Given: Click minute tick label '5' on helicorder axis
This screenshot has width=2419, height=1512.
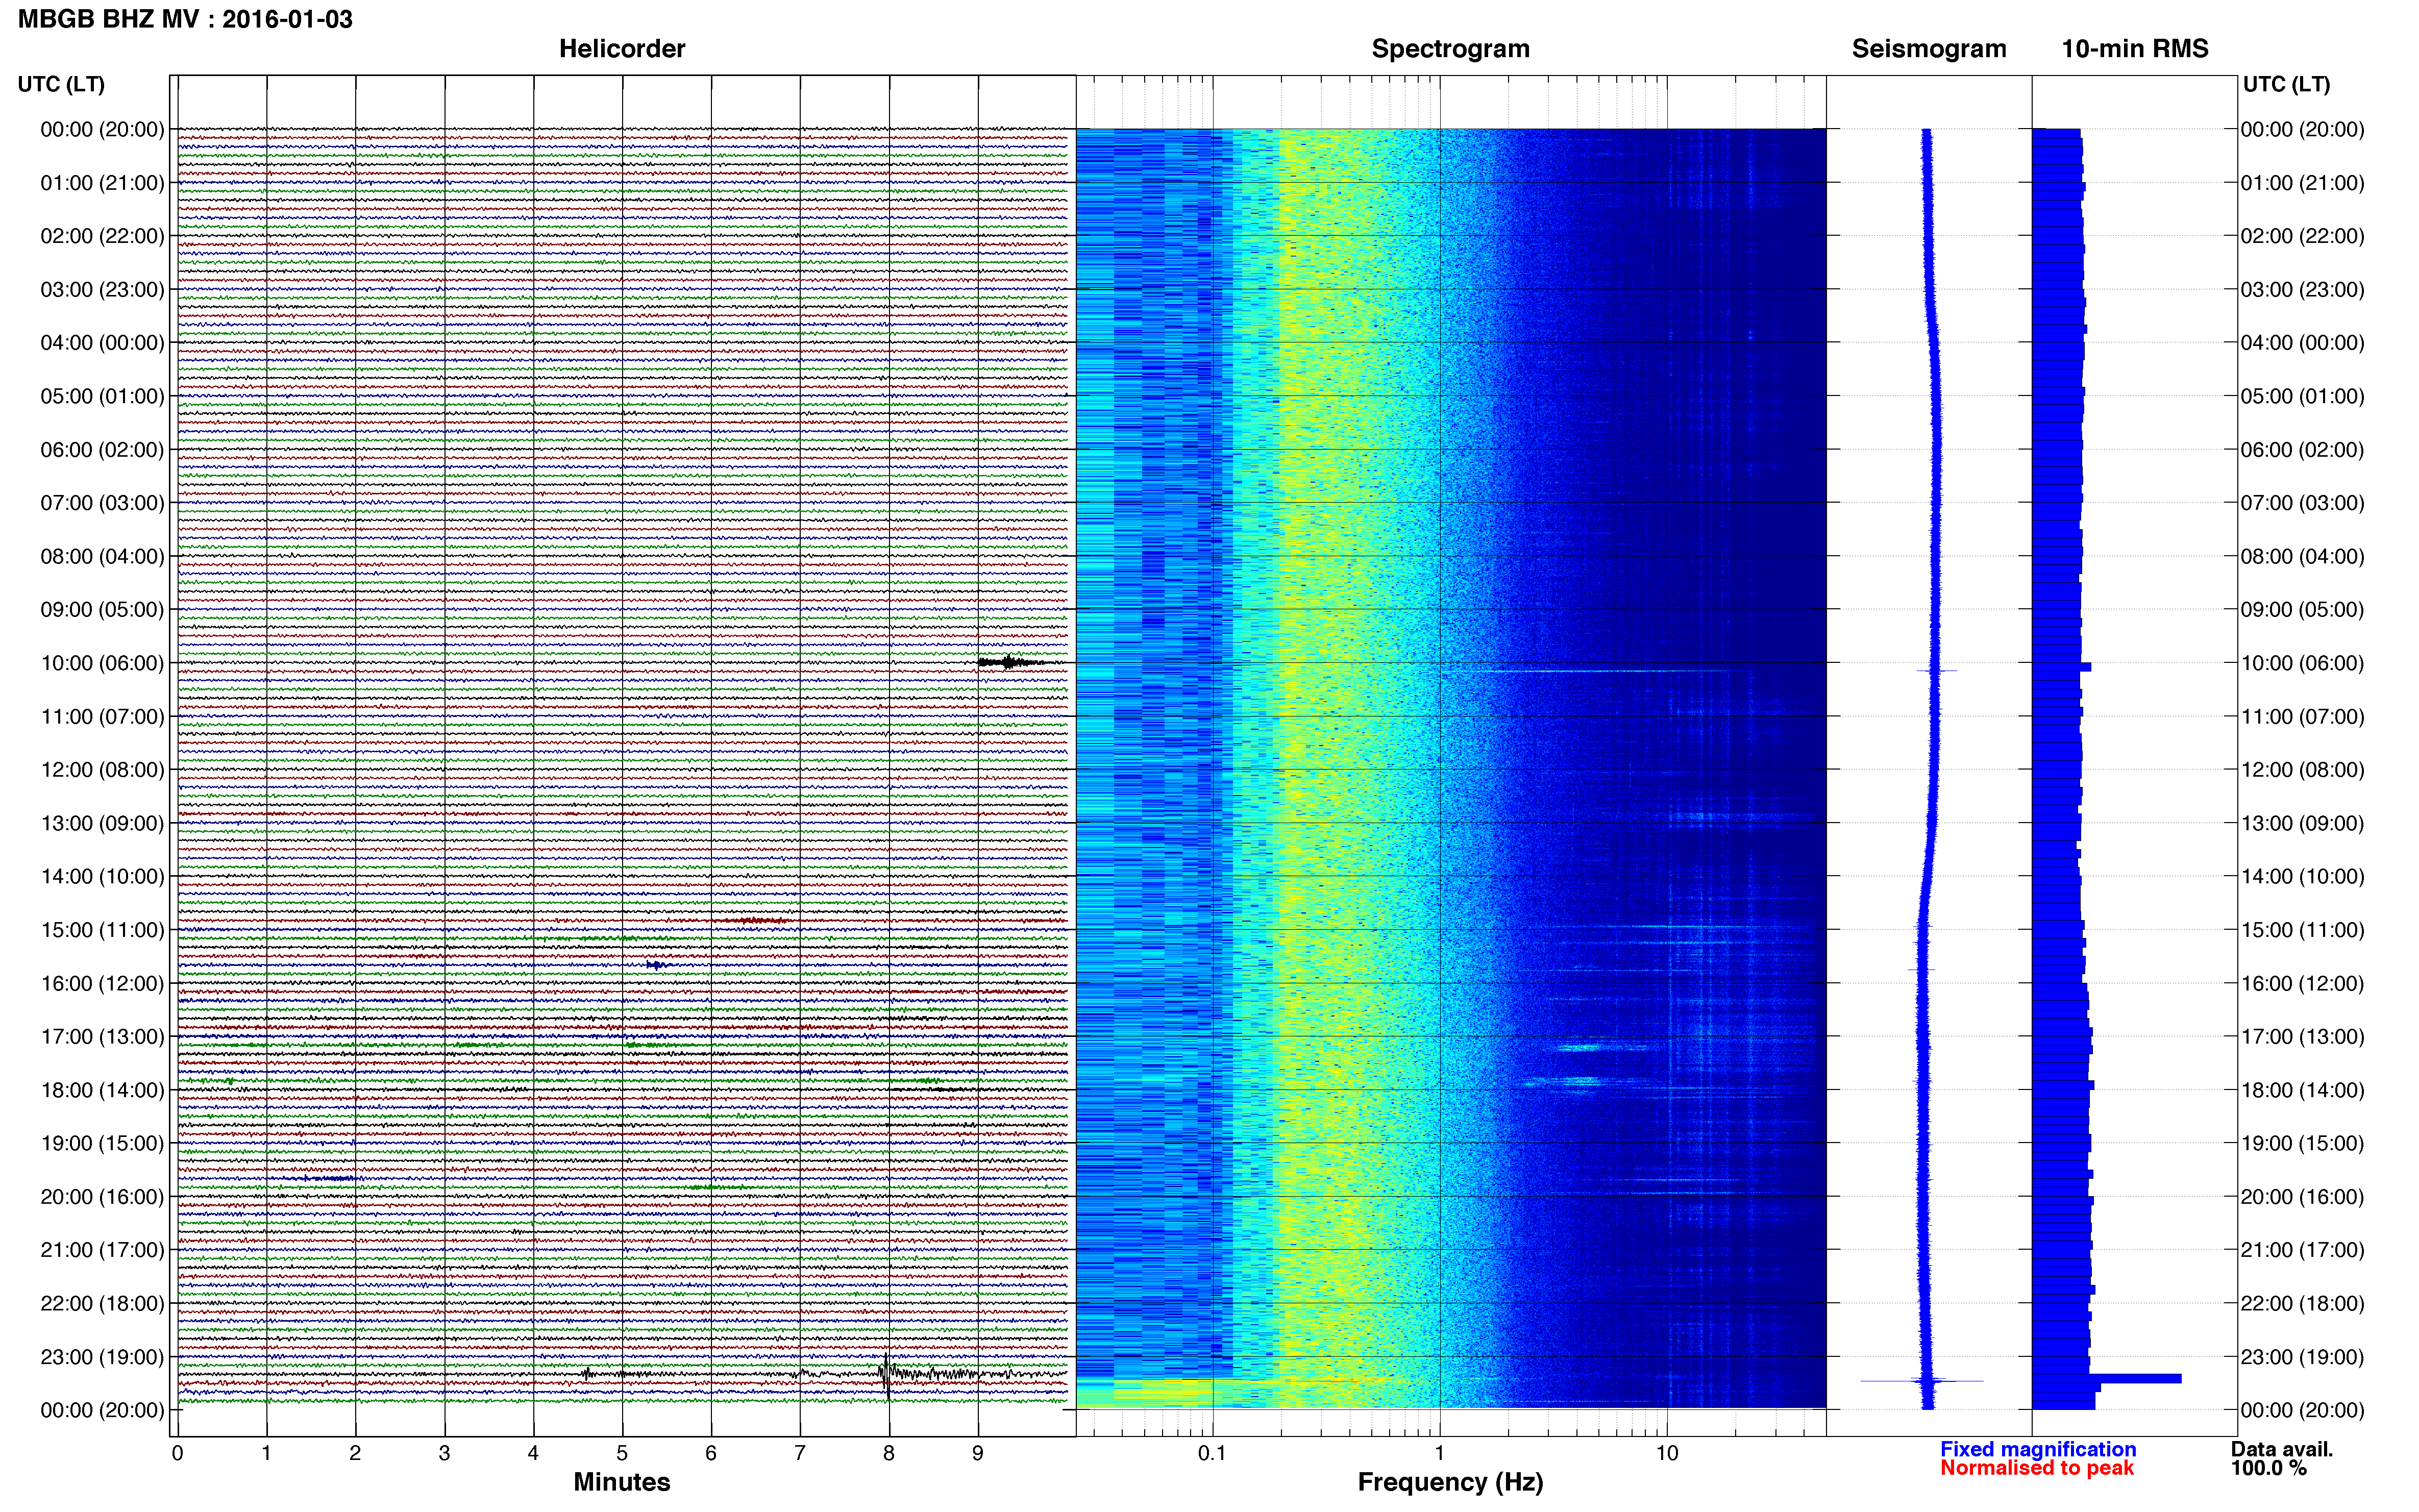Looking at the screenshot, I should [622, 1453].
